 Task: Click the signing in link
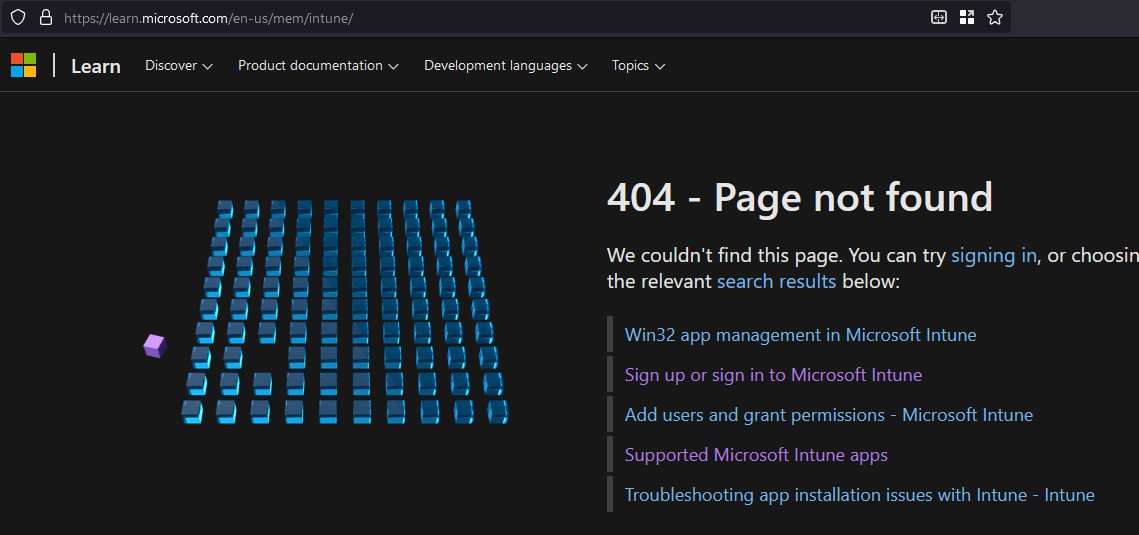point(994,256)
